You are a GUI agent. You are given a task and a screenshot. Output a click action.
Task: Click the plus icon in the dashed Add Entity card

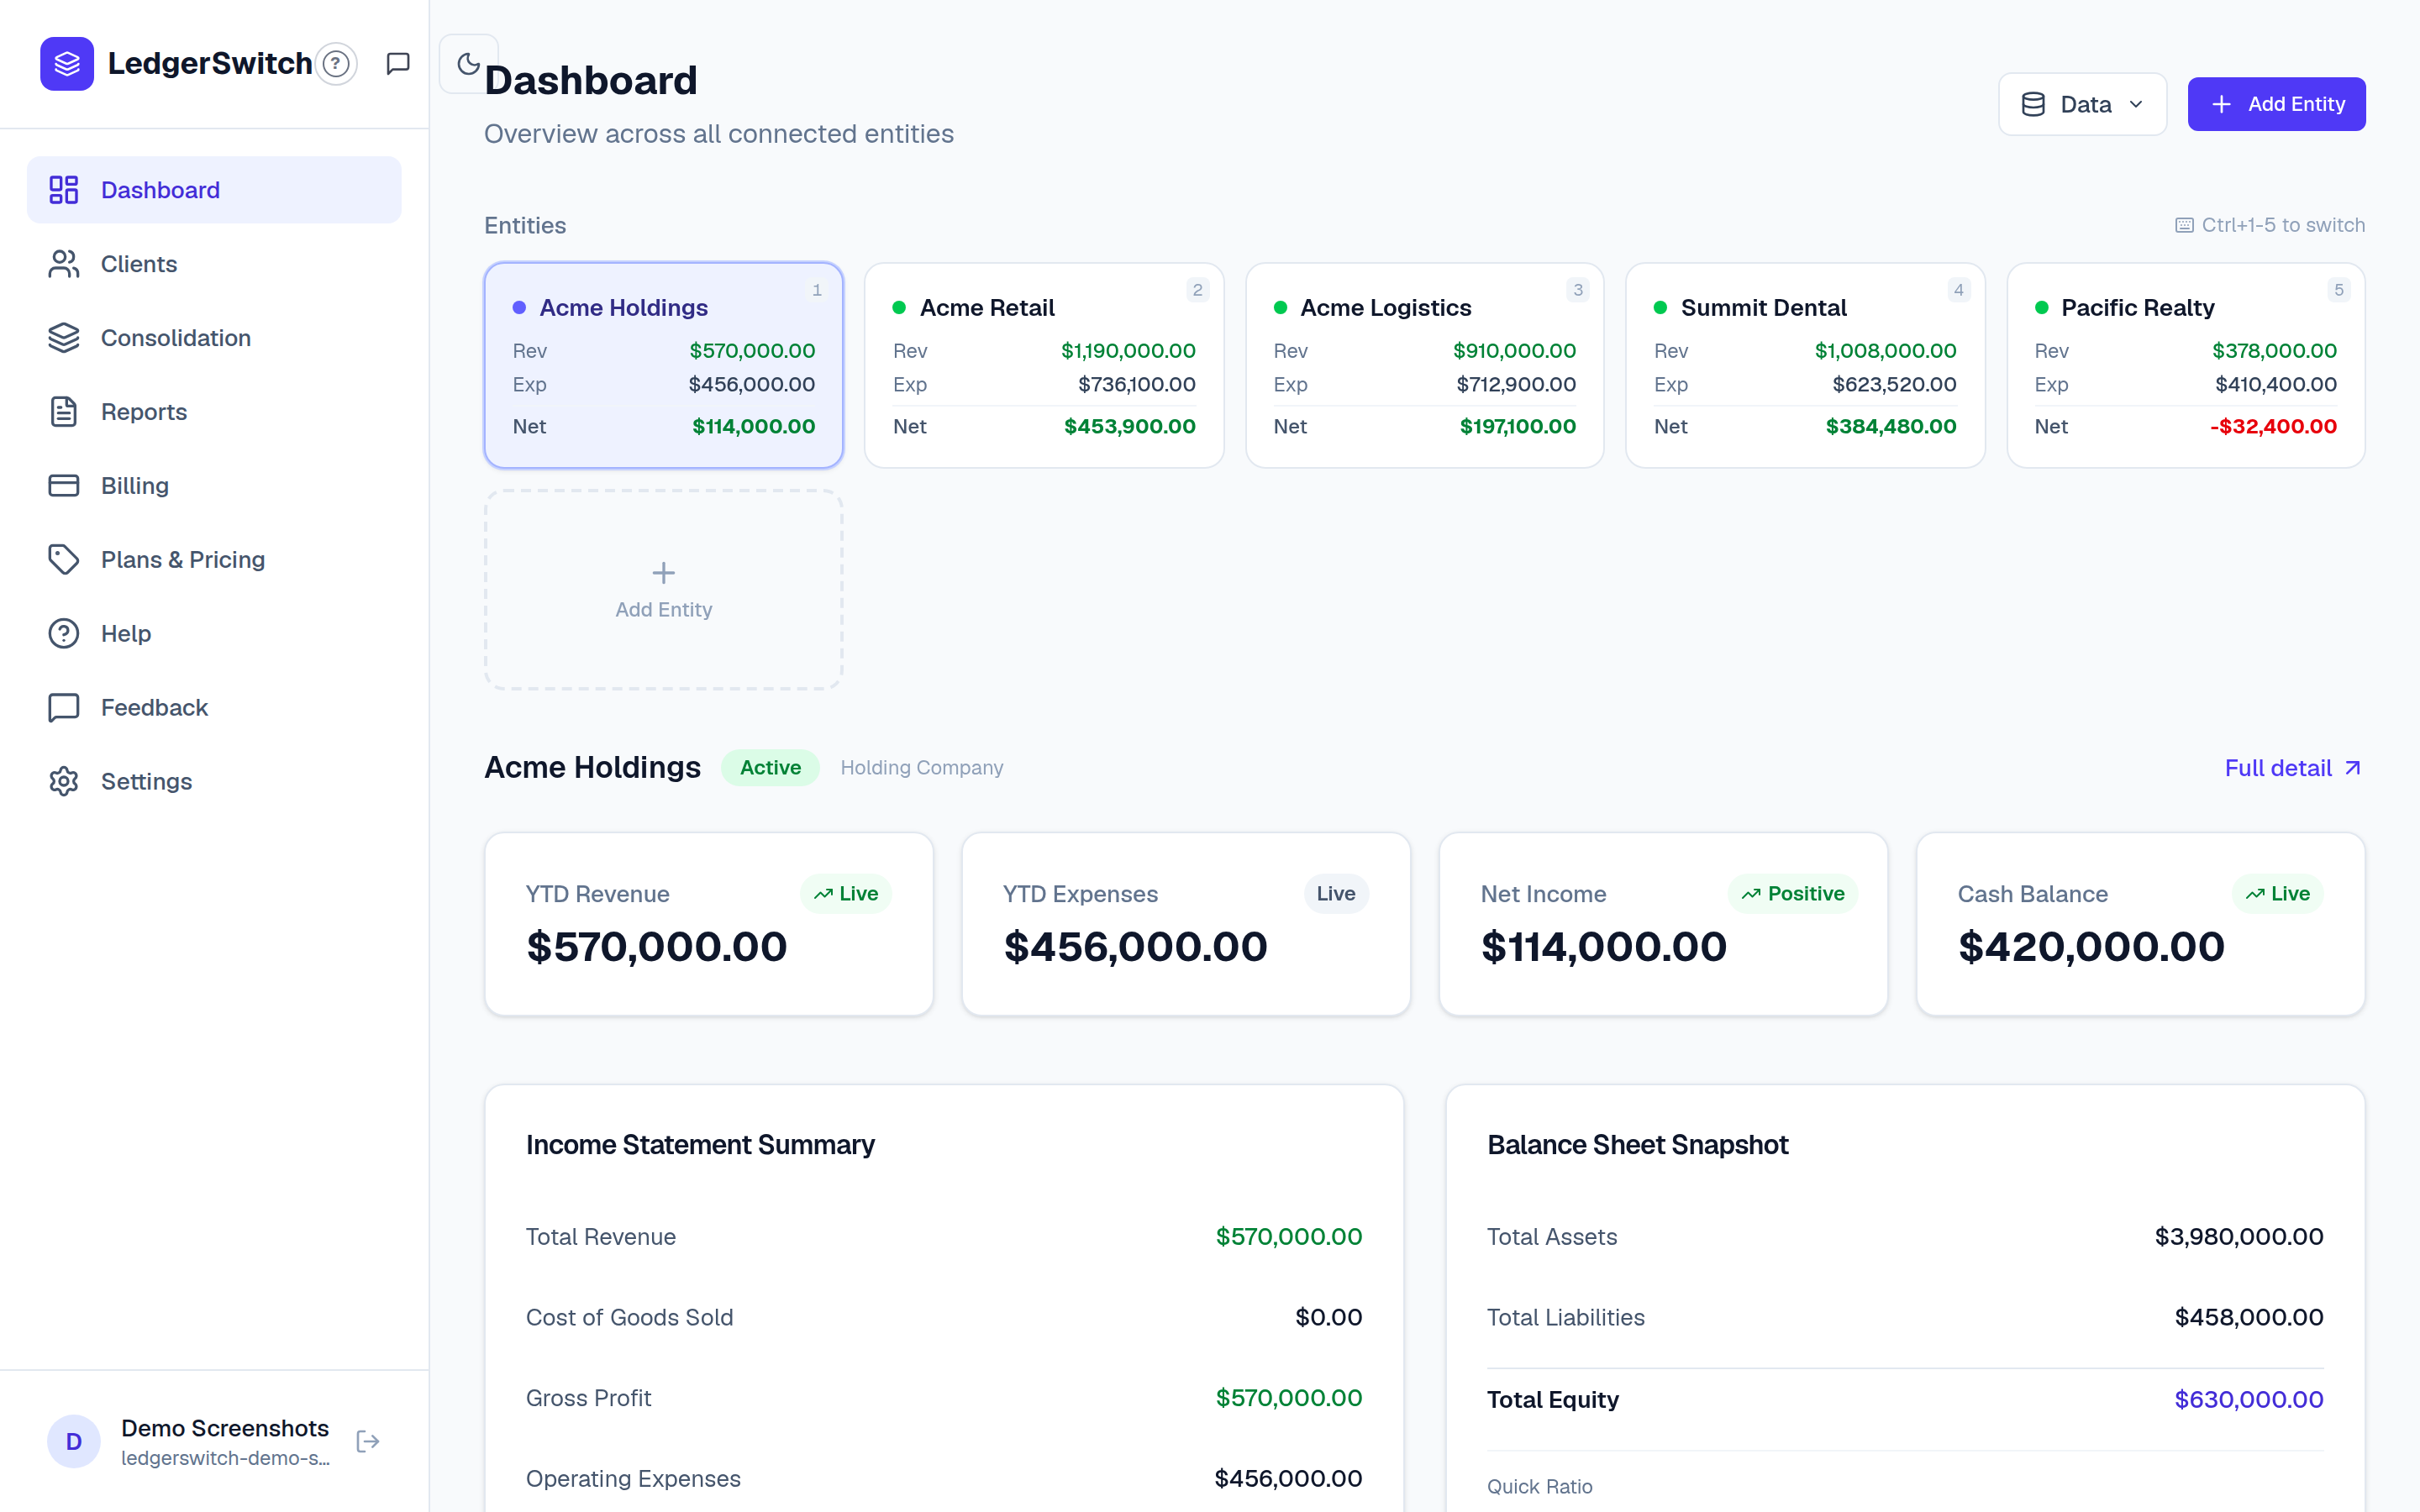(663, 572)
